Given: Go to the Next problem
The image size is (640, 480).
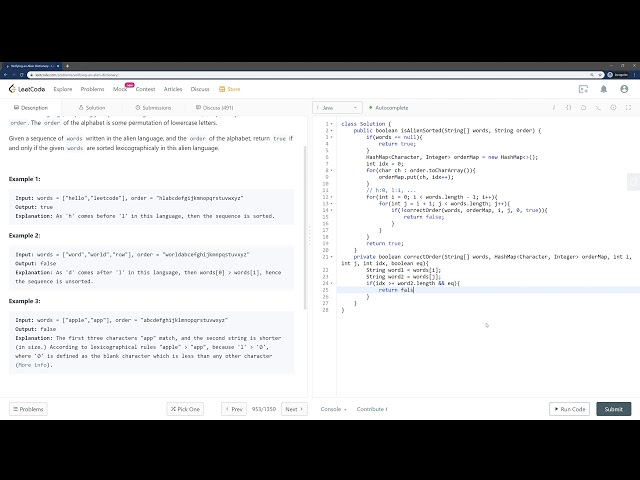Looking at the screenshot, I should click(x=294, y=409).
